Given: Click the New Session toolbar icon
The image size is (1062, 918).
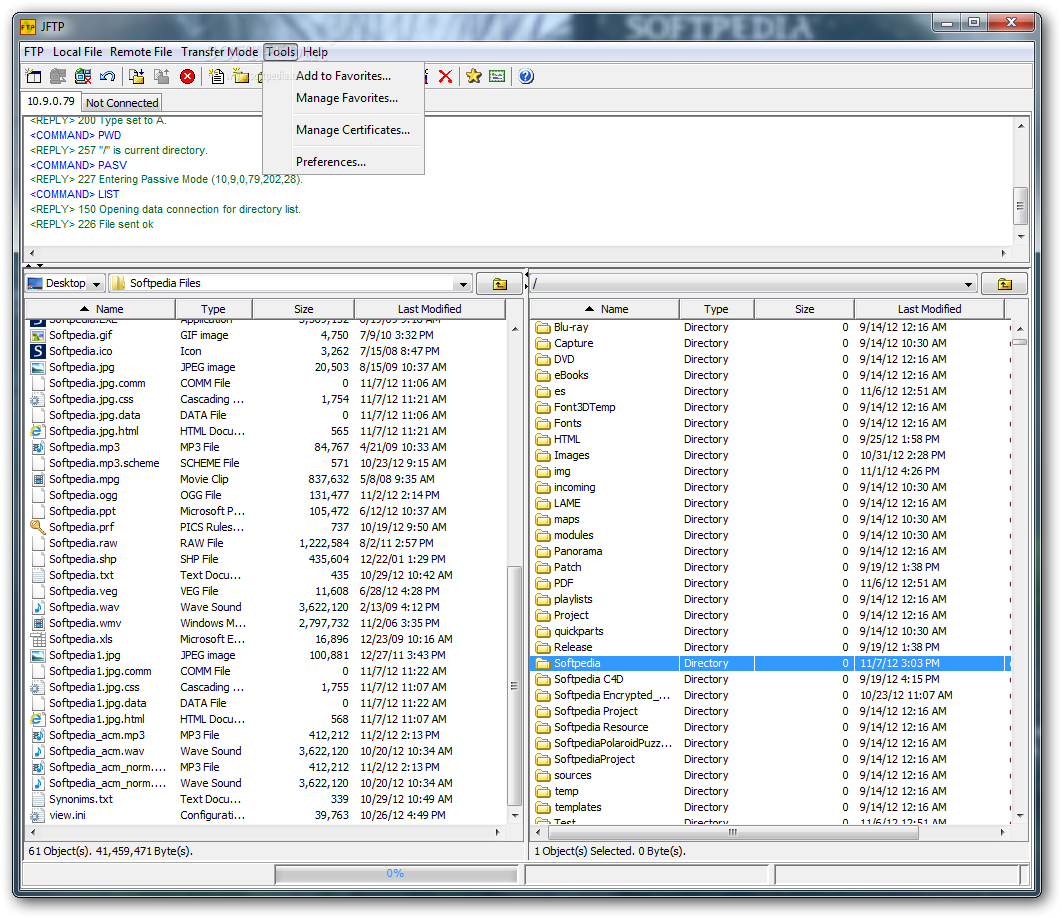Looking at the screenshot, I should (x=33, y=76).
